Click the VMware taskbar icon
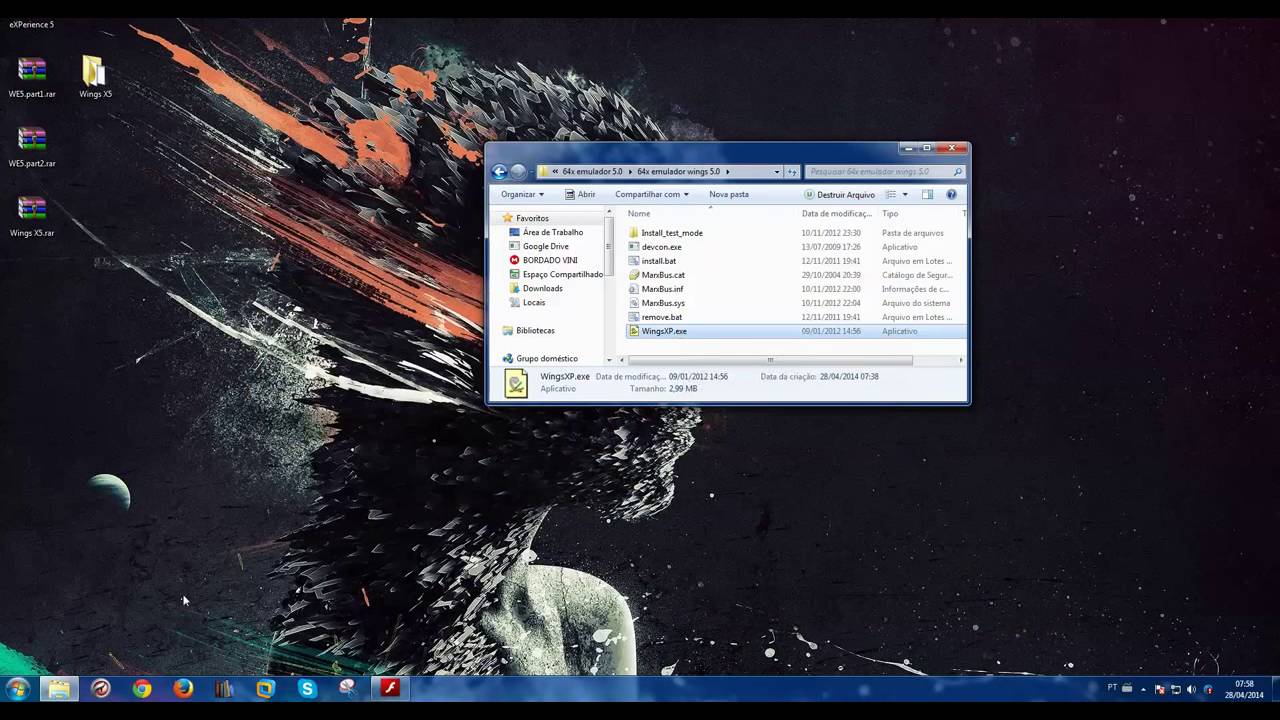1280x720 pixels. (x=265, y=689)
